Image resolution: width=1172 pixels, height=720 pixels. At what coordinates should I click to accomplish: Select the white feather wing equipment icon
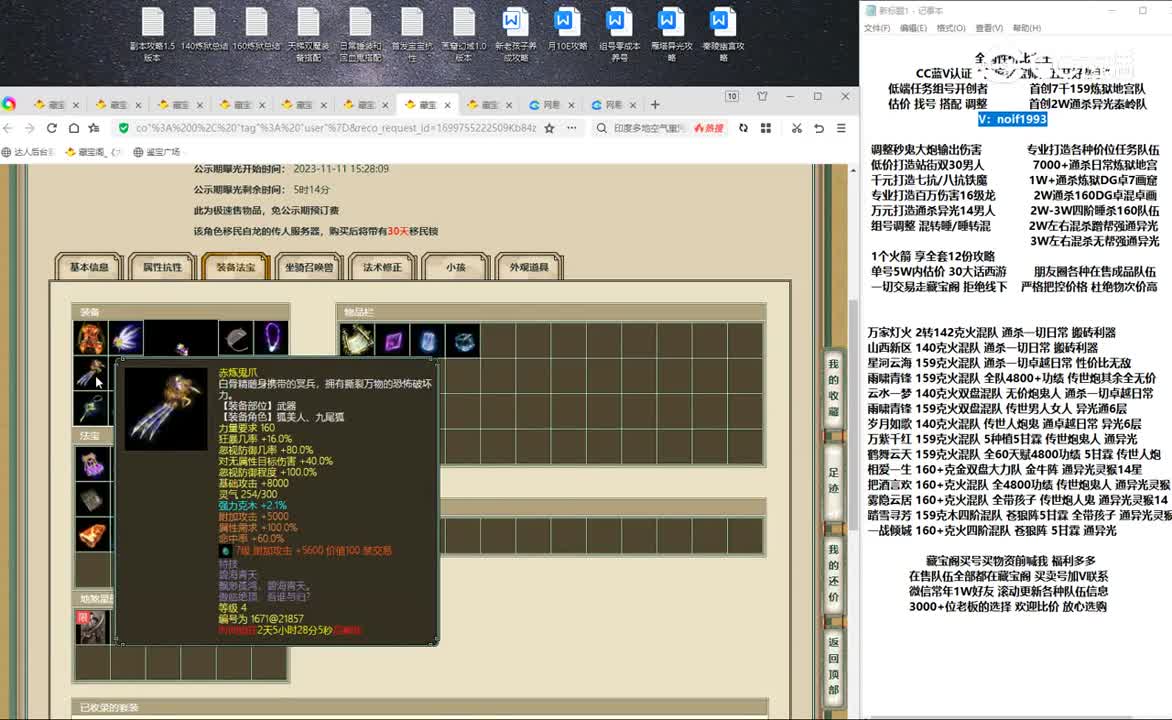pyautogui.click(x=126, y=339)
